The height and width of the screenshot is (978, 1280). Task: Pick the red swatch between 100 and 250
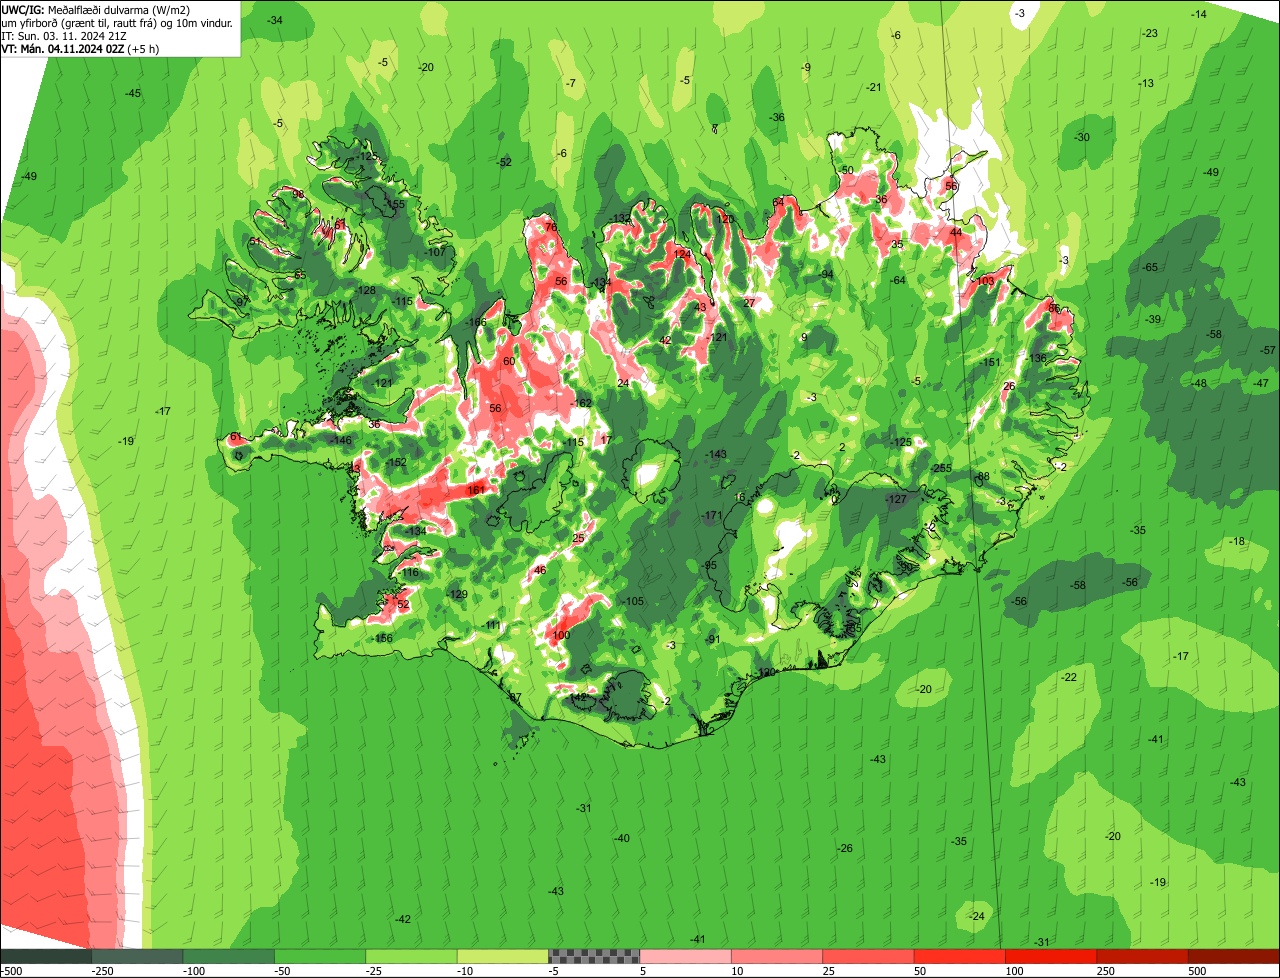point(1051,955)
